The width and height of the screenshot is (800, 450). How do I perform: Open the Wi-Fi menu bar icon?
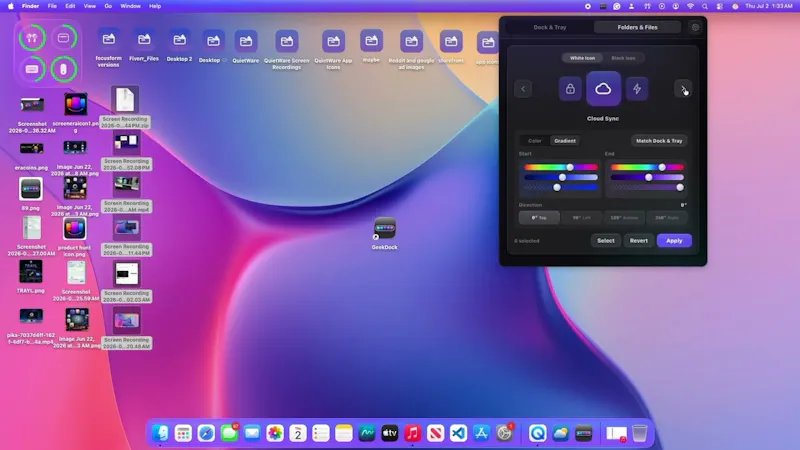[690, 6]
